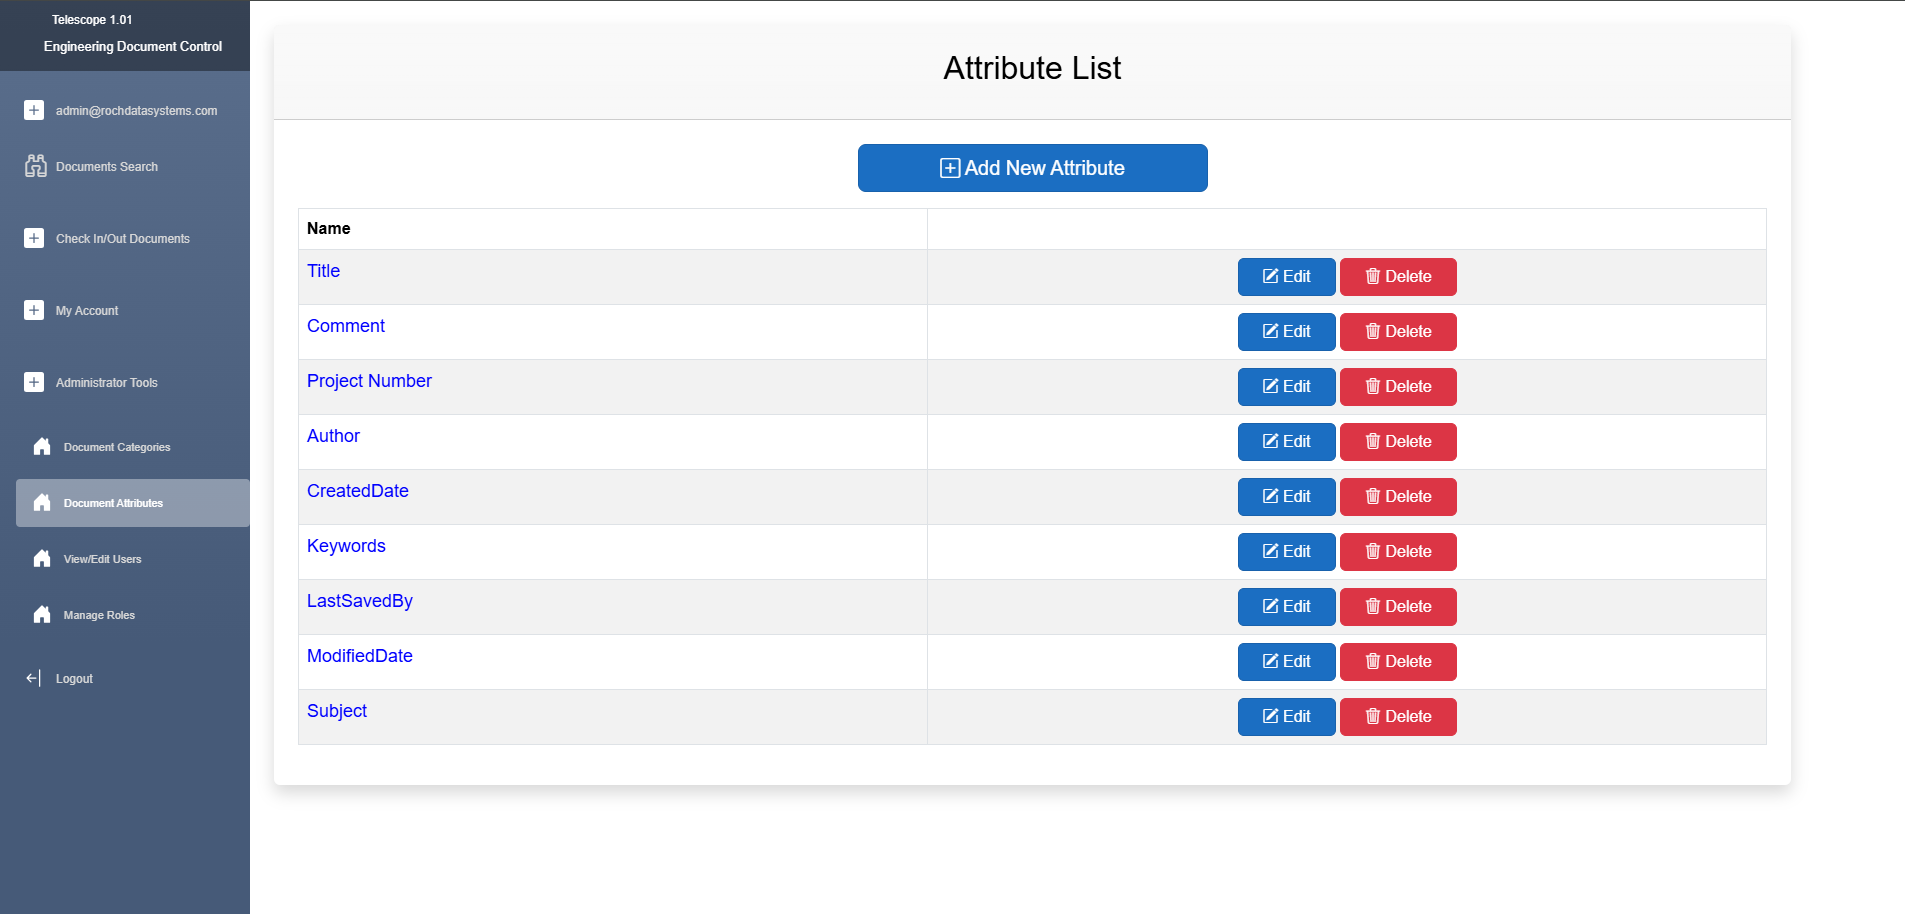Click the Logout arrow icon
1905x914 pixels.
pos(34,678)
